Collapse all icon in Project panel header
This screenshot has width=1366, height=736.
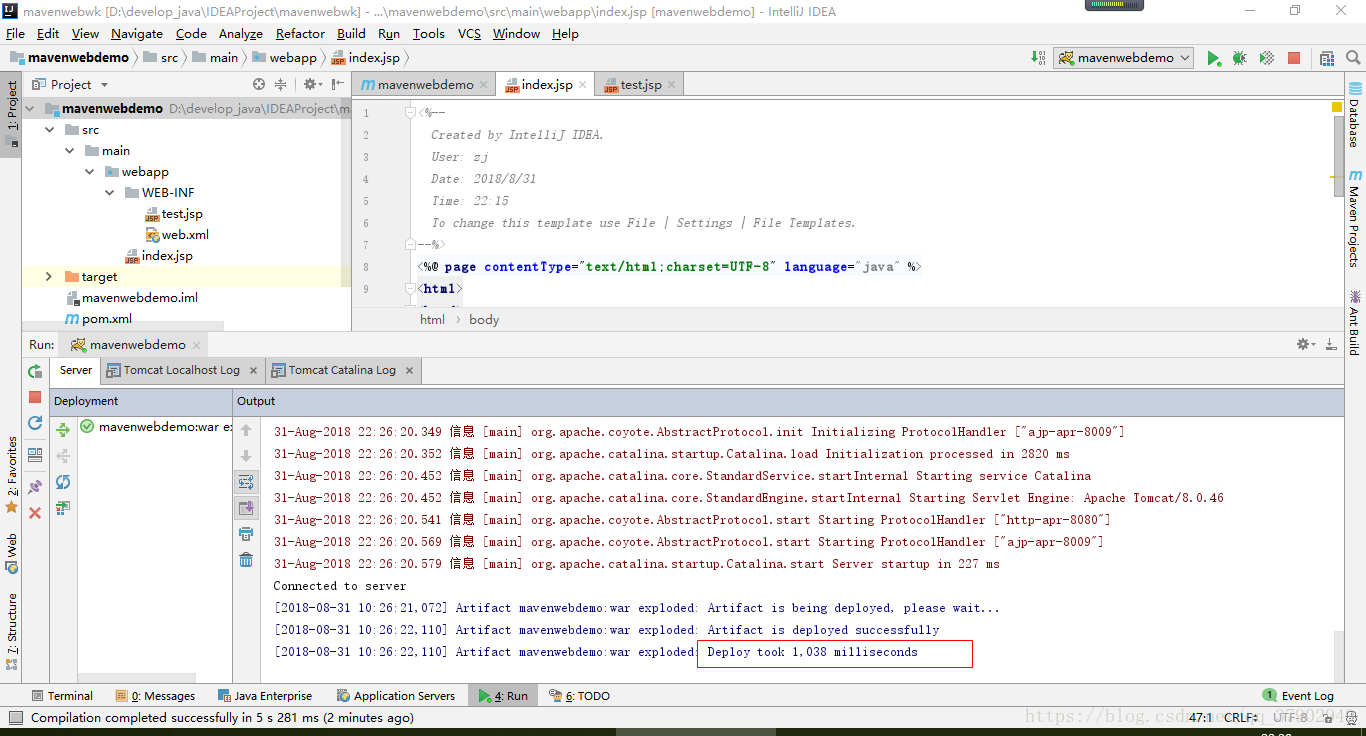280,85
